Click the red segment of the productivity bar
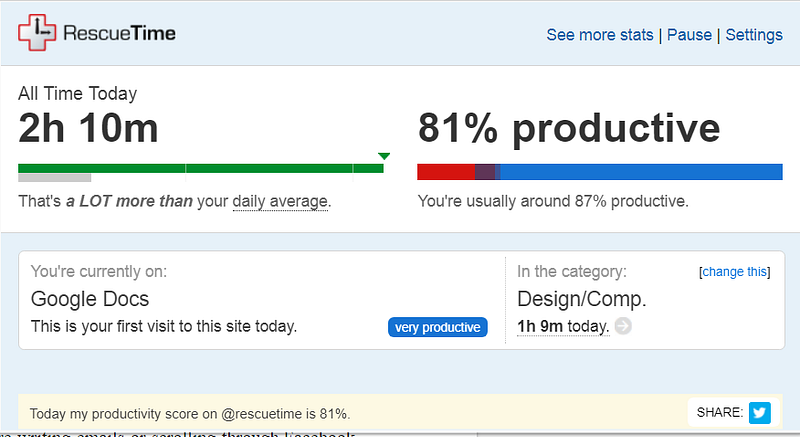Viewport: 800px width, 437px height. coord(445,171)
